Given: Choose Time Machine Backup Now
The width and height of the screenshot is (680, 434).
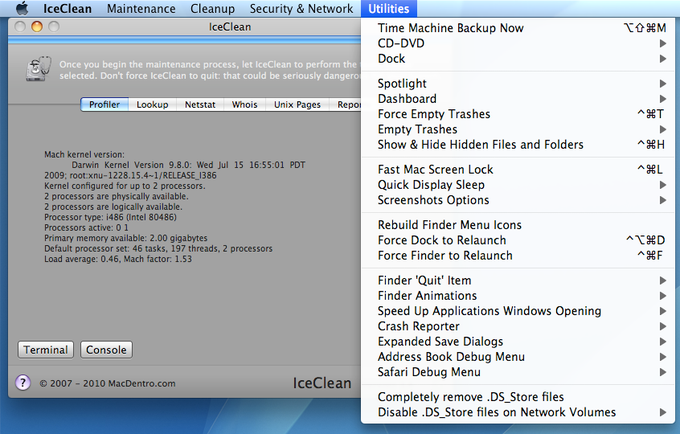Looking at the screenshot, I should [519, 28].
